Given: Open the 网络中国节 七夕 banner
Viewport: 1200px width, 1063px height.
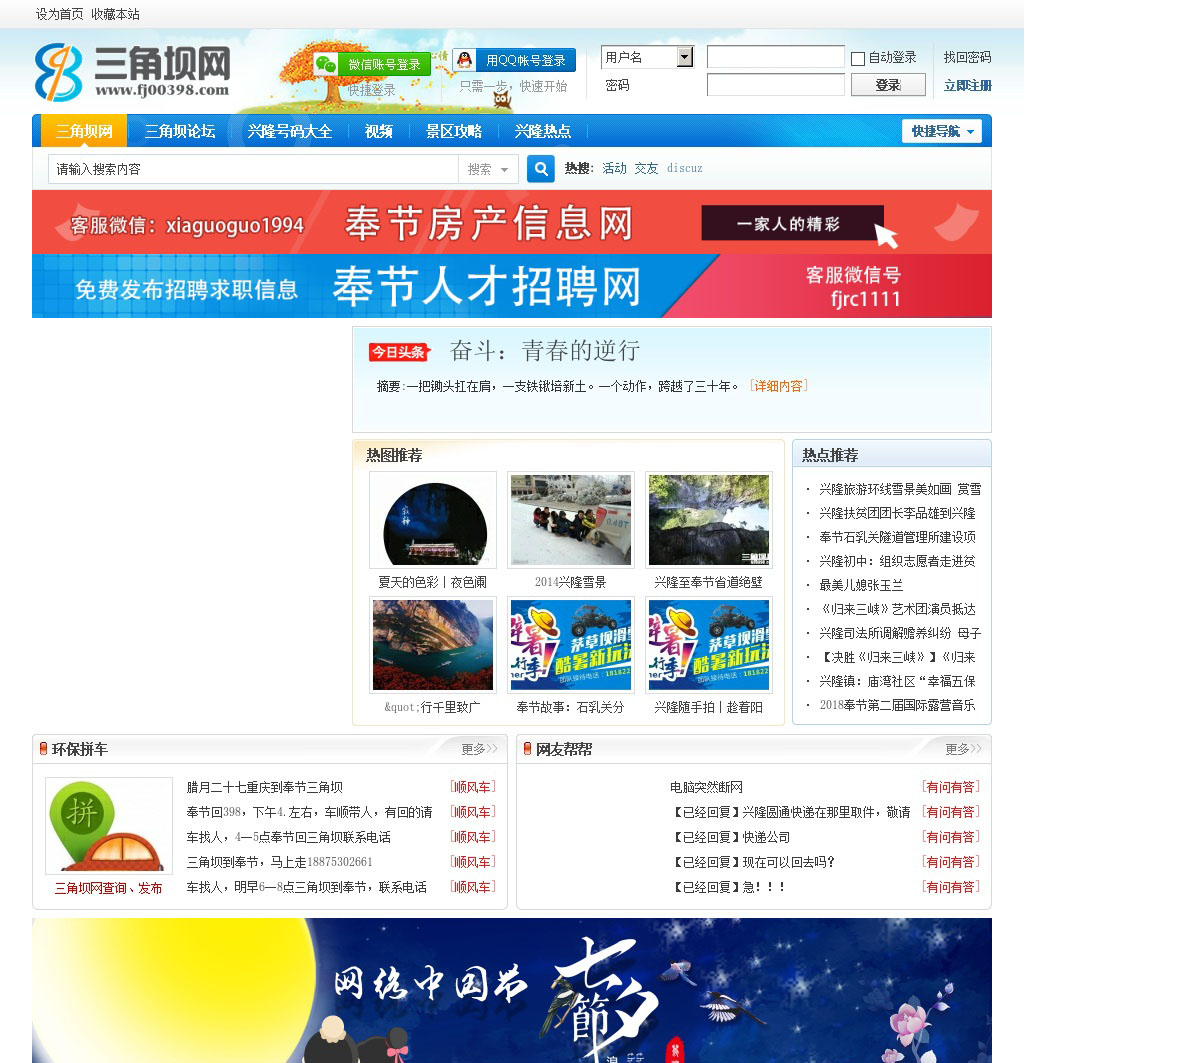Looking at the screenshot, I should point(512,990).
